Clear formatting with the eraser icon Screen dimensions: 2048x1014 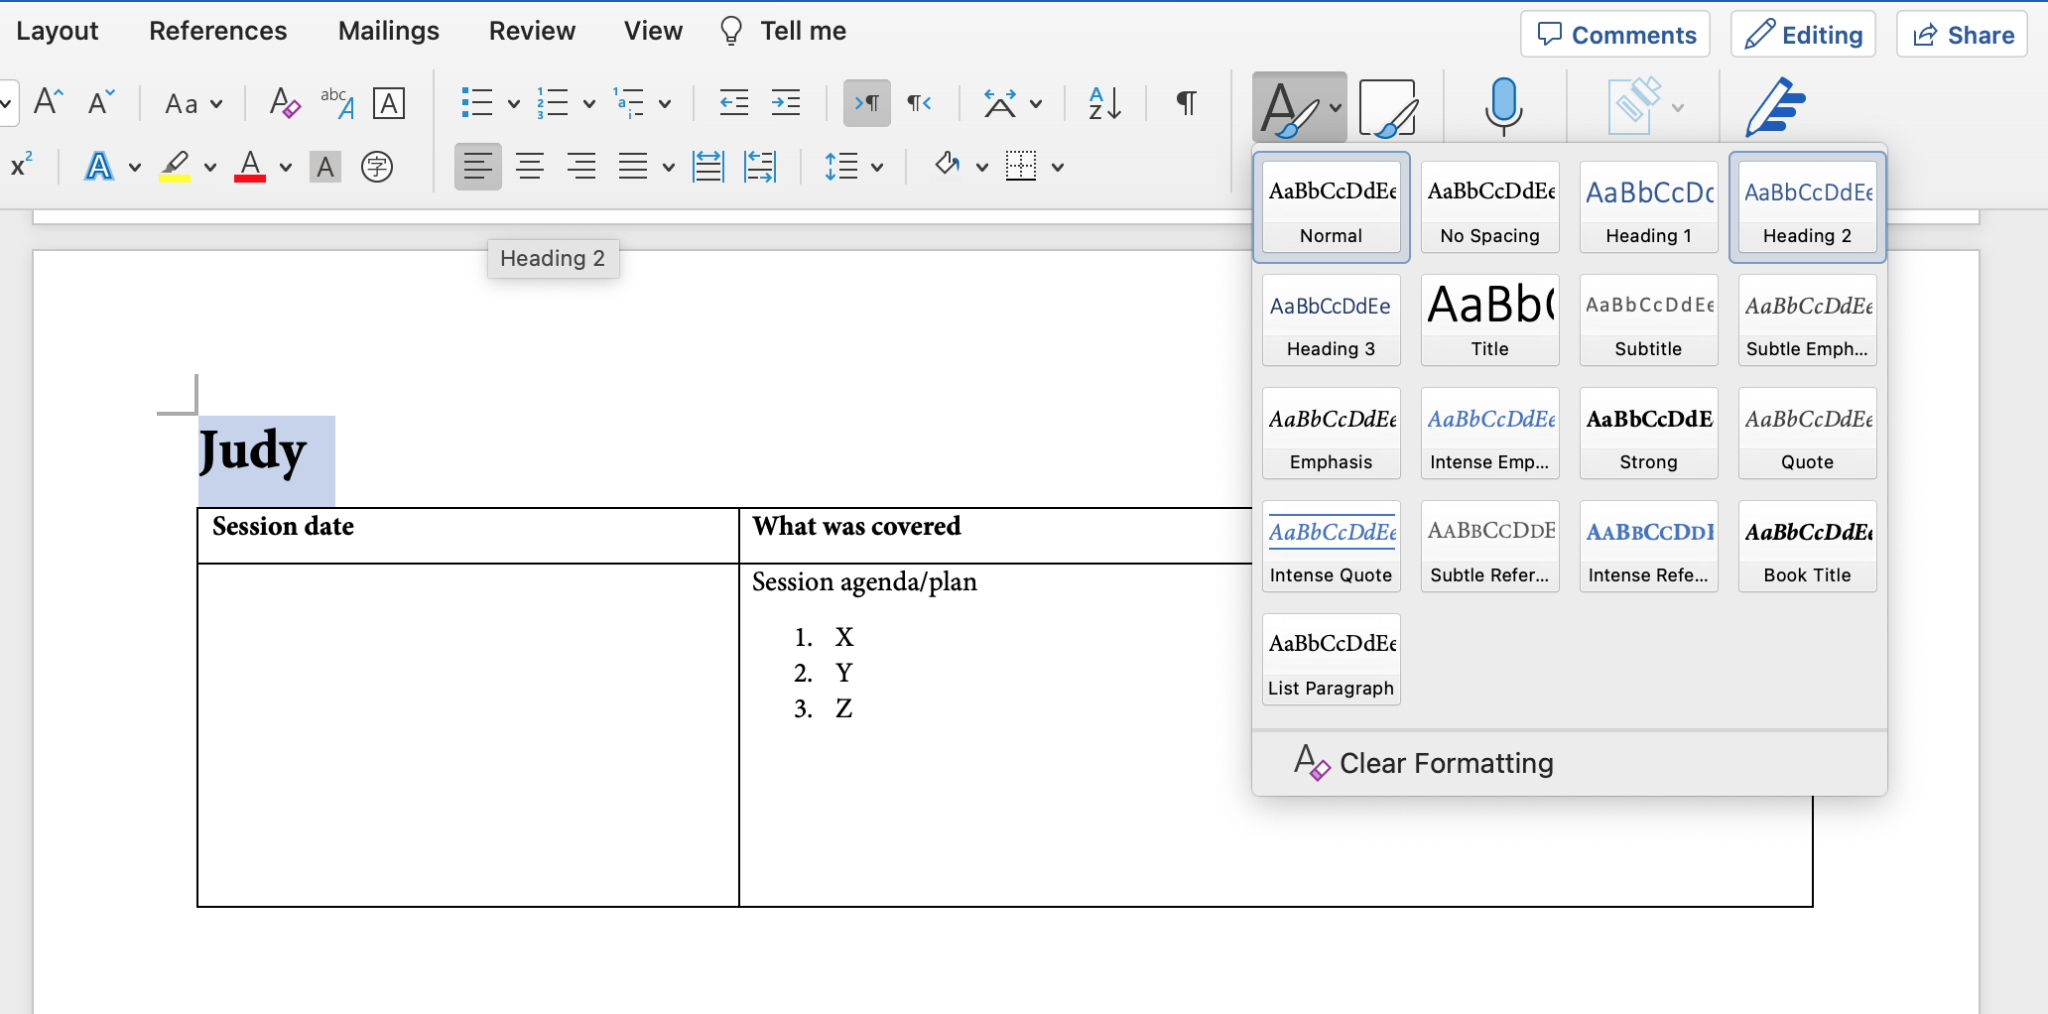pos(283,103)
